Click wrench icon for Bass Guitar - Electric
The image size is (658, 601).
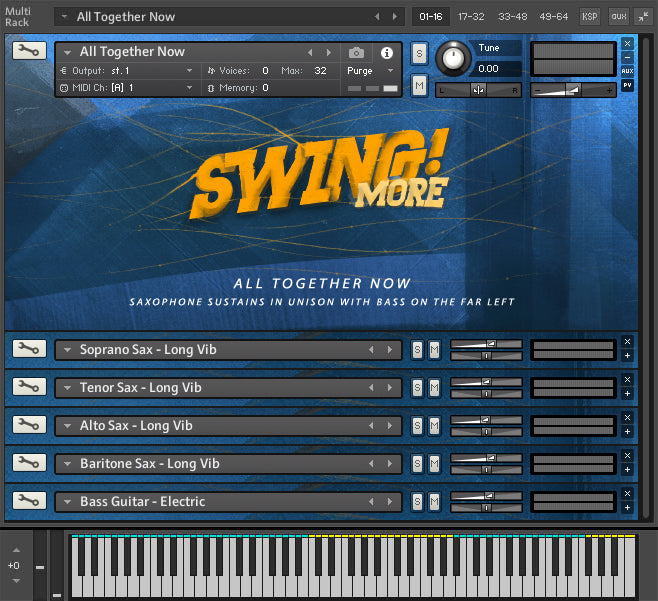(29, 501)
